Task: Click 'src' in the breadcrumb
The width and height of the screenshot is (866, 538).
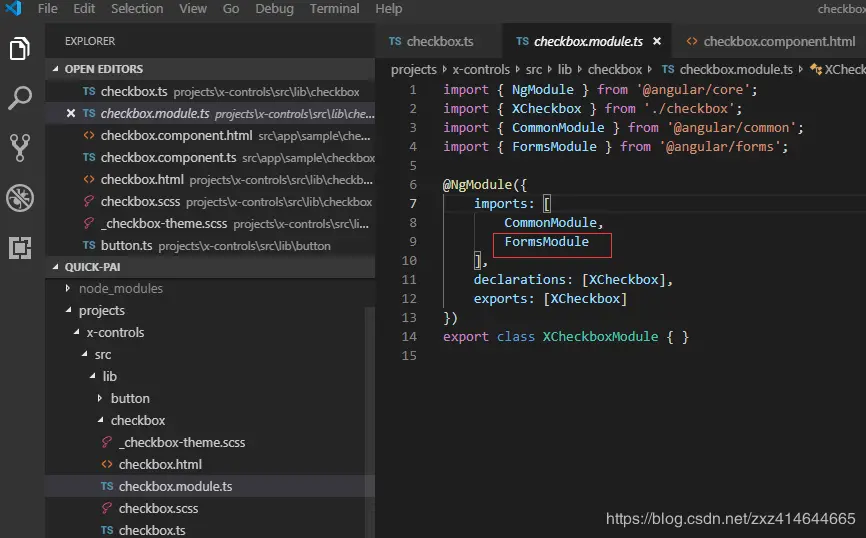Action: 534,70
